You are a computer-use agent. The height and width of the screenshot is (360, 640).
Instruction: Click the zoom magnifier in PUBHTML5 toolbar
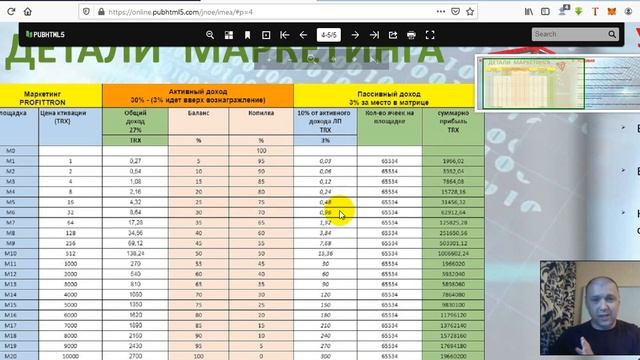pyautogui.click(x=210, y=35)
